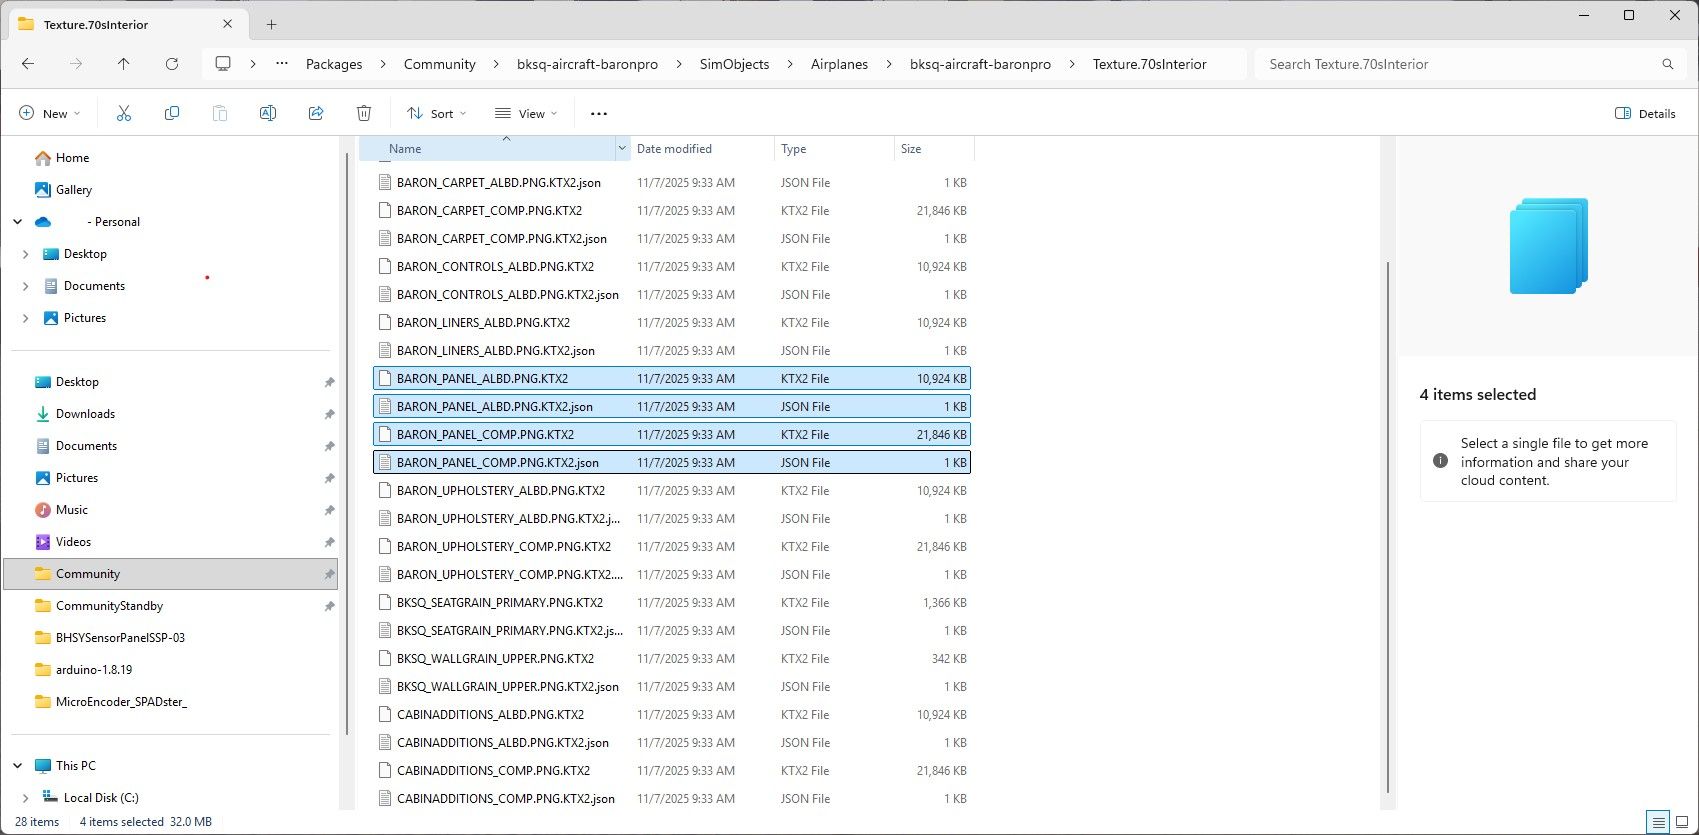The width and height of the screenshot is (1699, 835).
Task: Switch to details list view icon
Action: (x=1659, y=822)
